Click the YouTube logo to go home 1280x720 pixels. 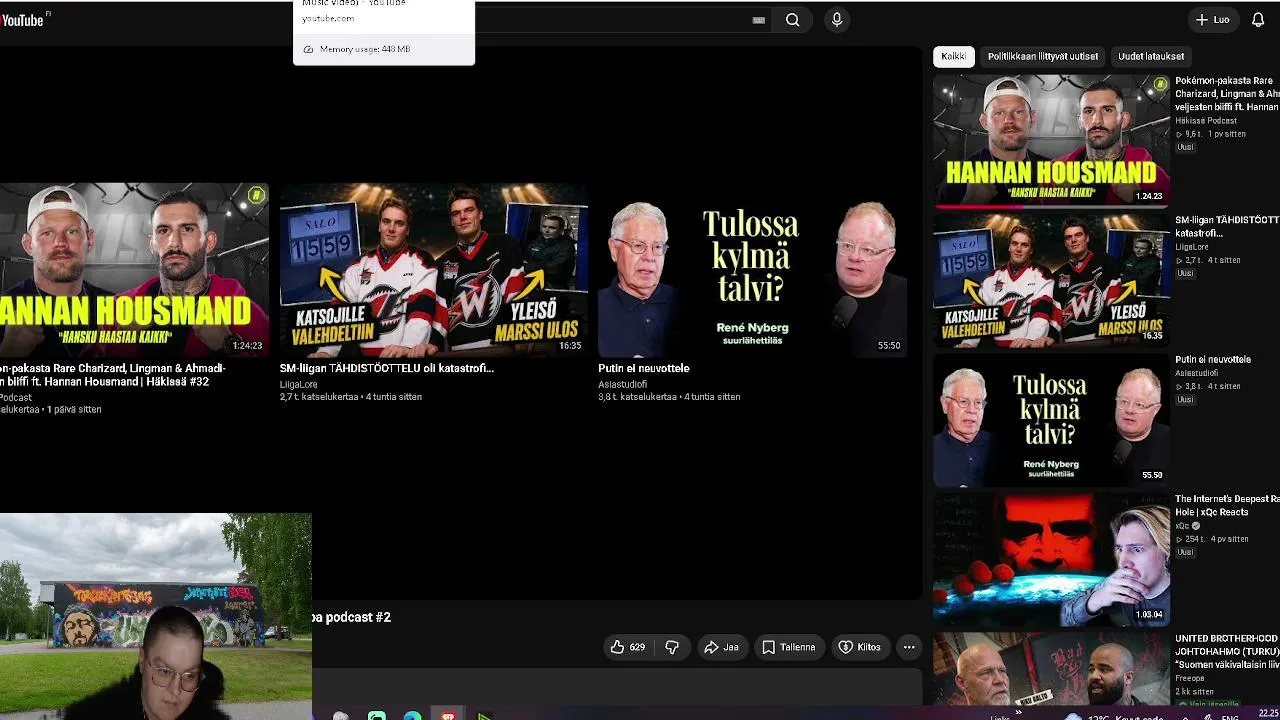coord(24,20)
